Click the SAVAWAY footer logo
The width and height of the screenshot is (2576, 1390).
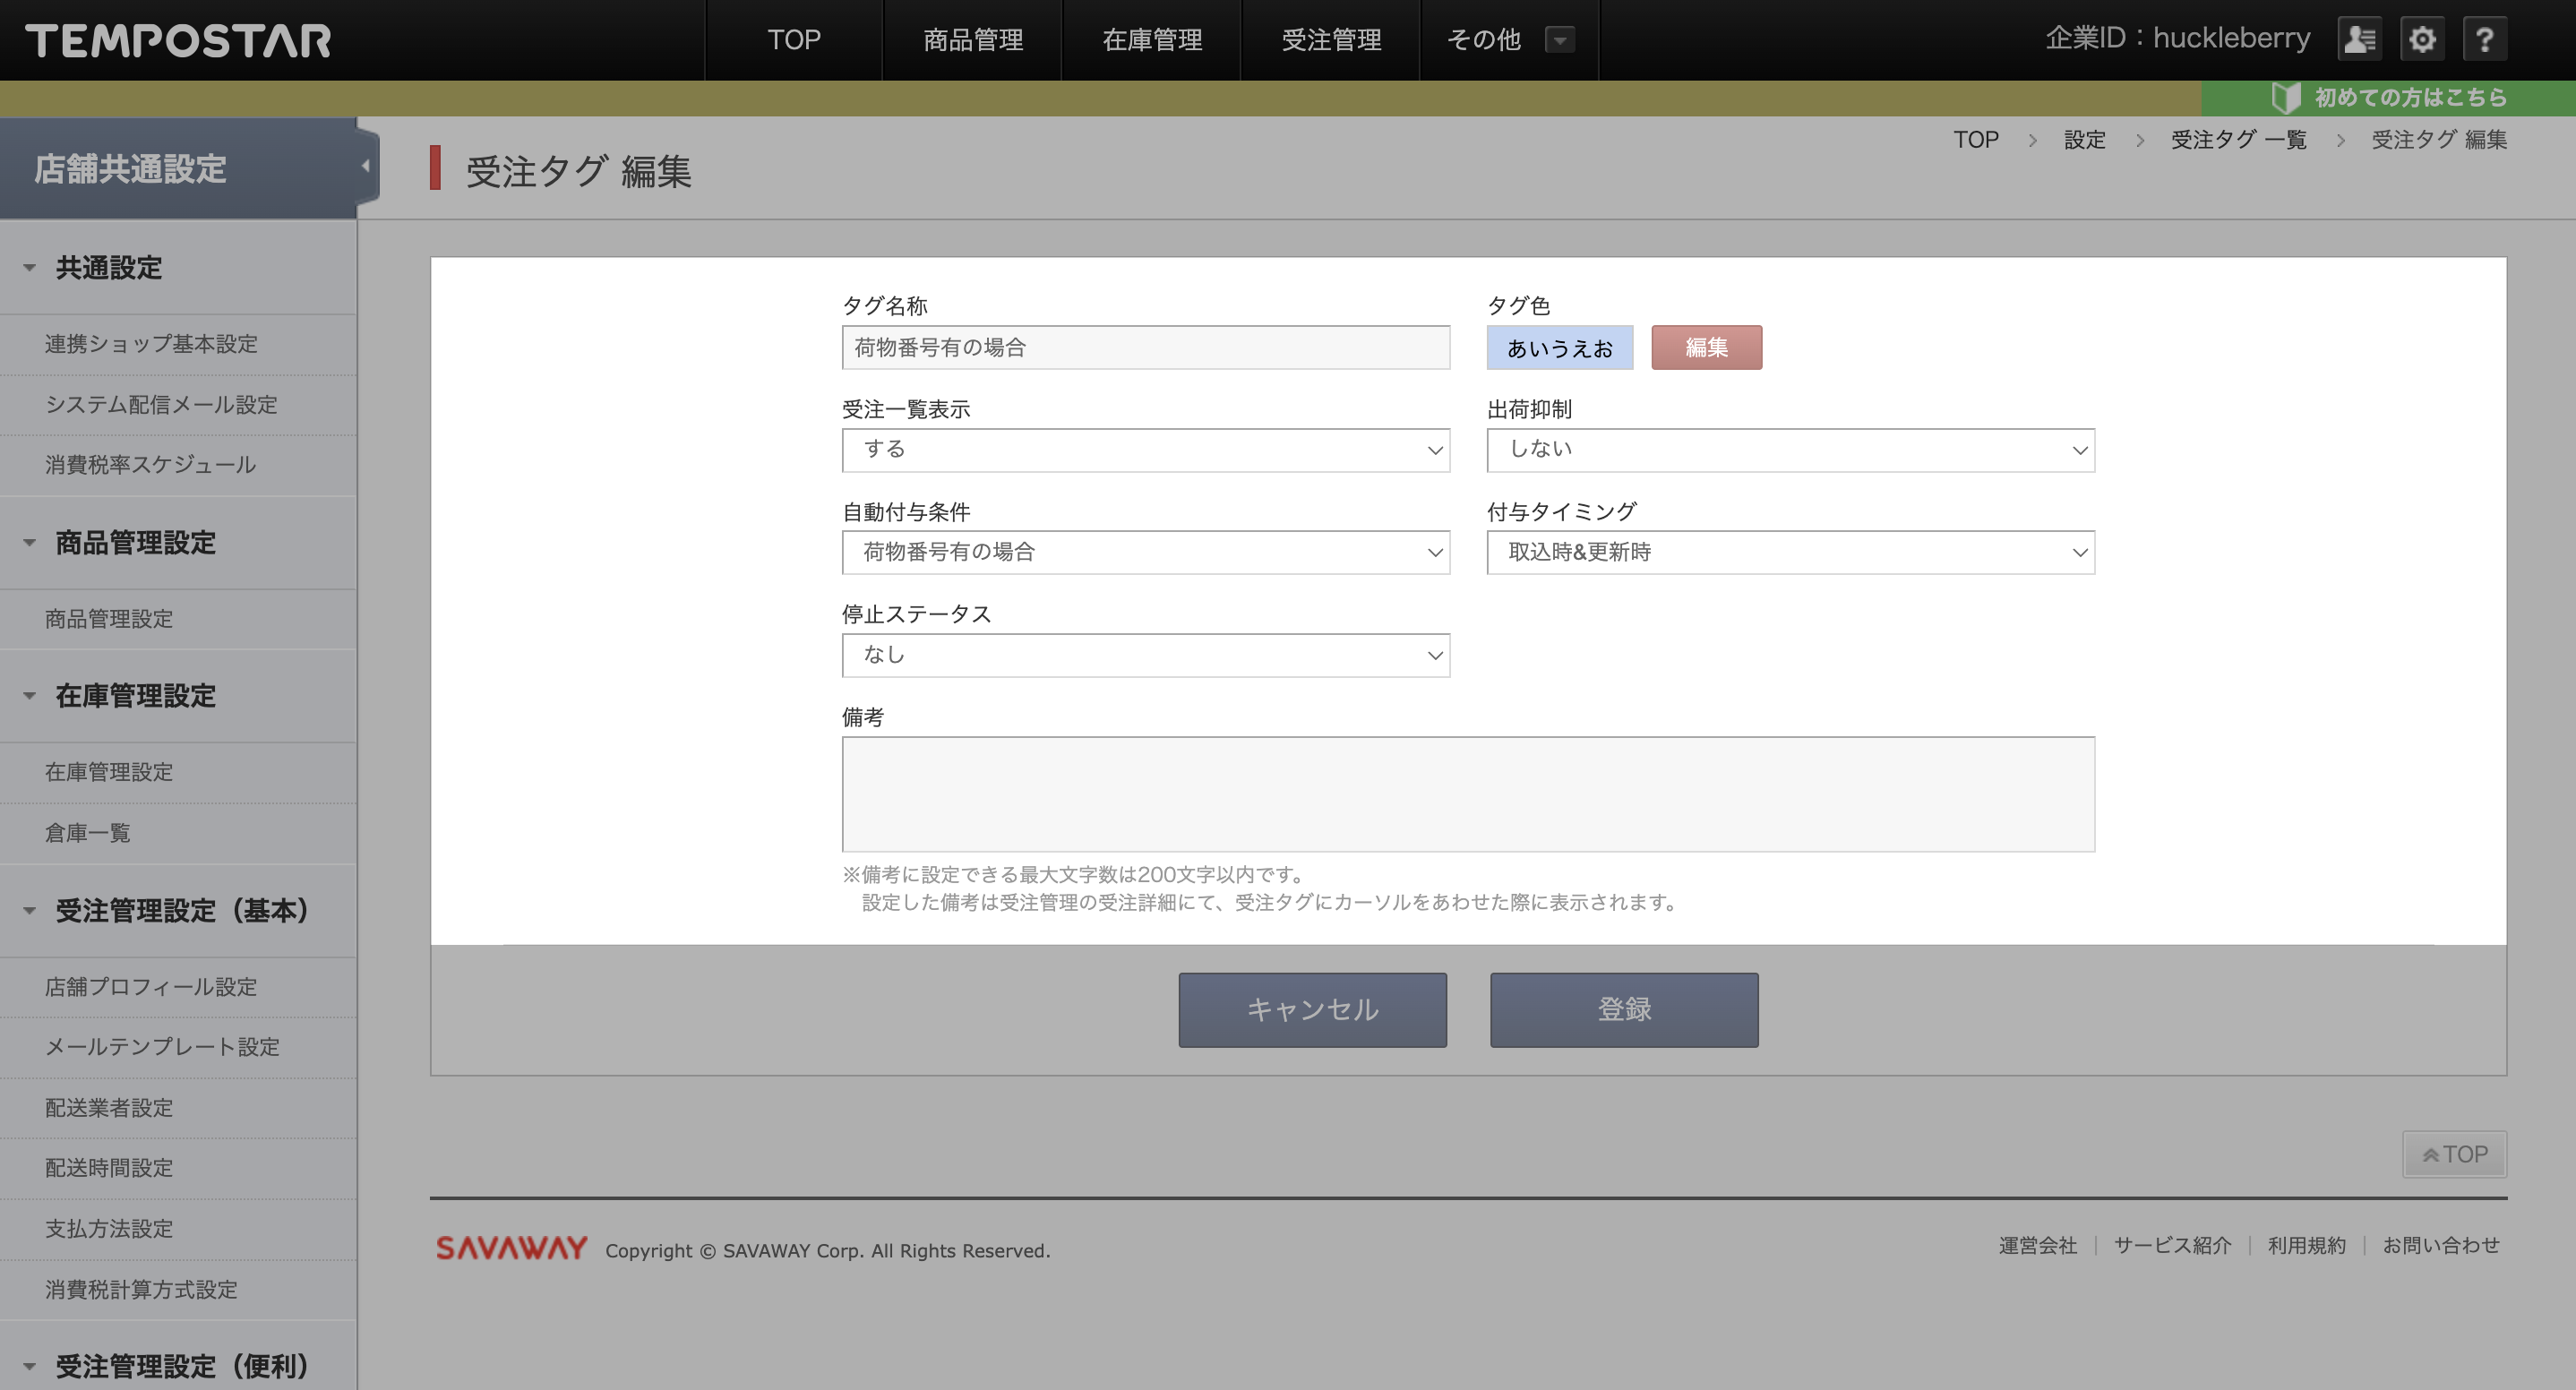[x=511, y=1247]
